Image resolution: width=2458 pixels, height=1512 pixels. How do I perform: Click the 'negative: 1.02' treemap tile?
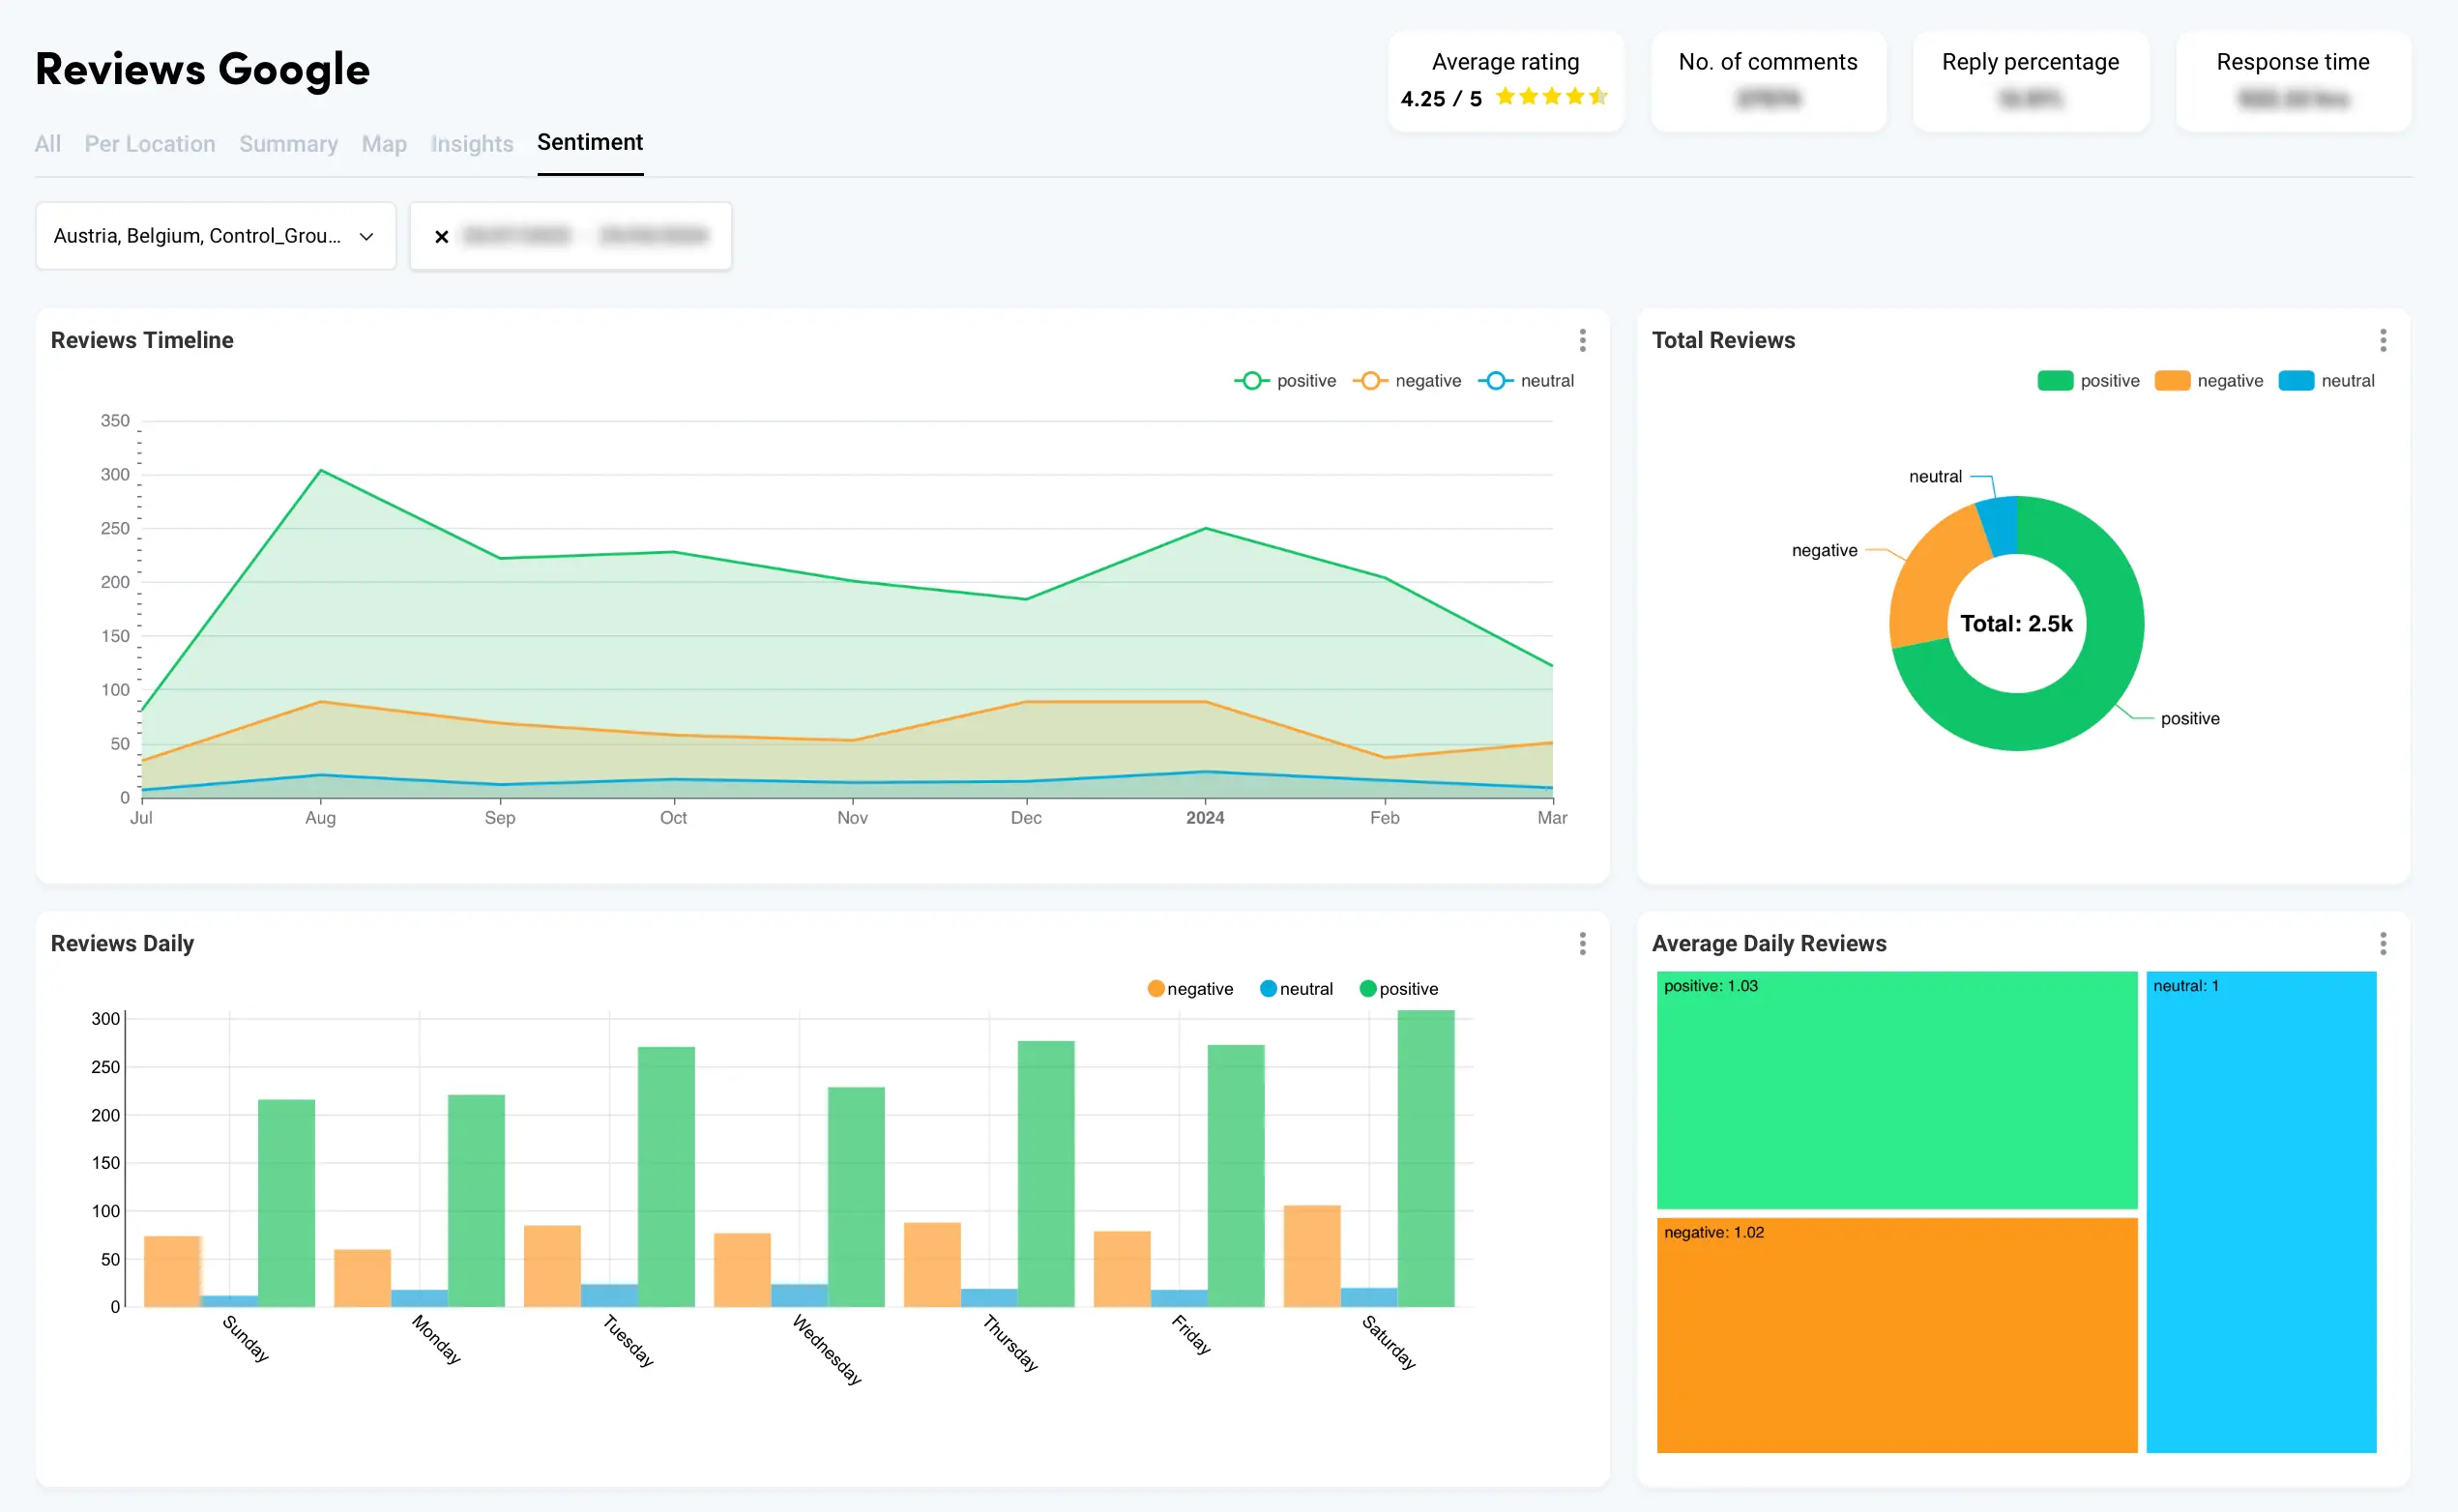click(x=1897, y=1335)
